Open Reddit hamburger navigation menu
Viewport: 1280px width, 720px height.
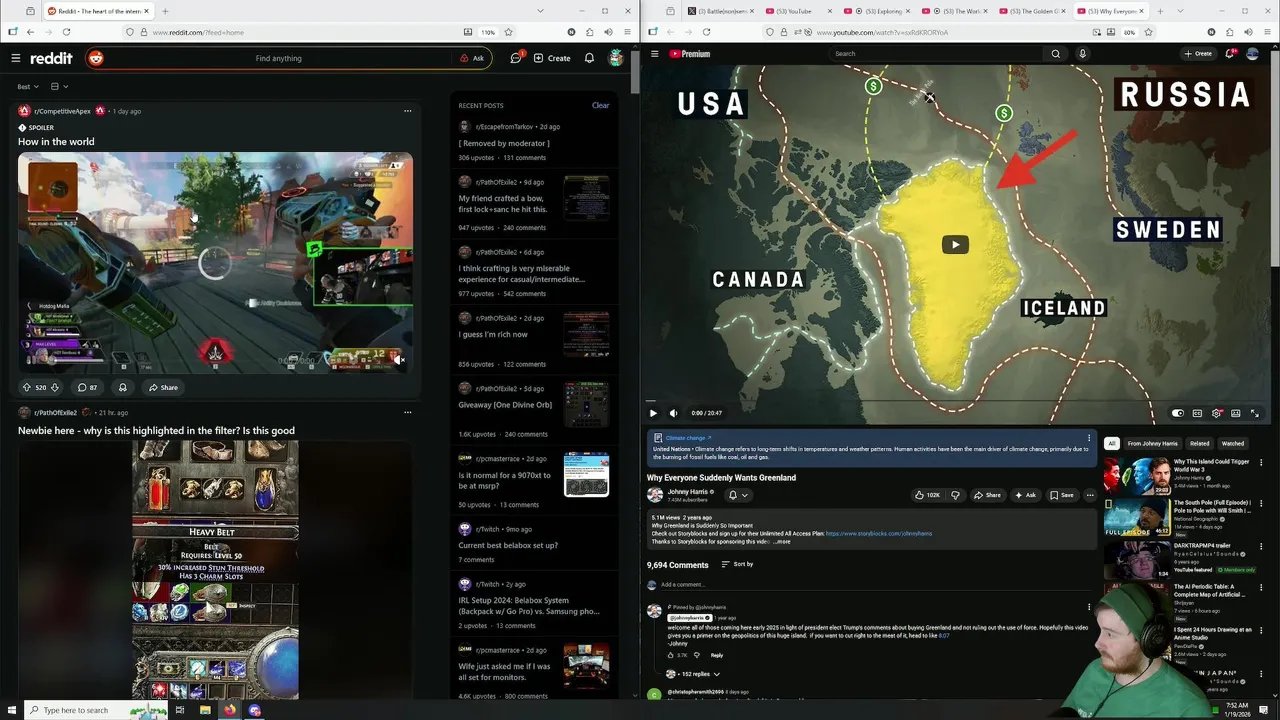tap(16, 58)
